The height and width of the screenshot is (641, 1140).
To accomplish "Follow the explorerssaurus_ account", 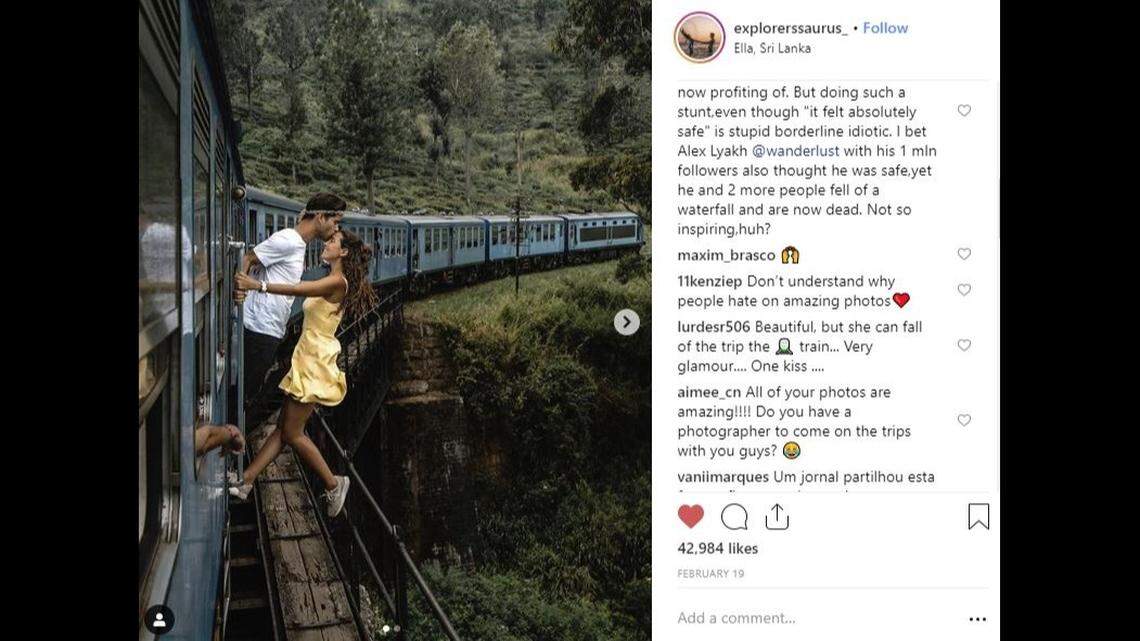I will [885, 28].
